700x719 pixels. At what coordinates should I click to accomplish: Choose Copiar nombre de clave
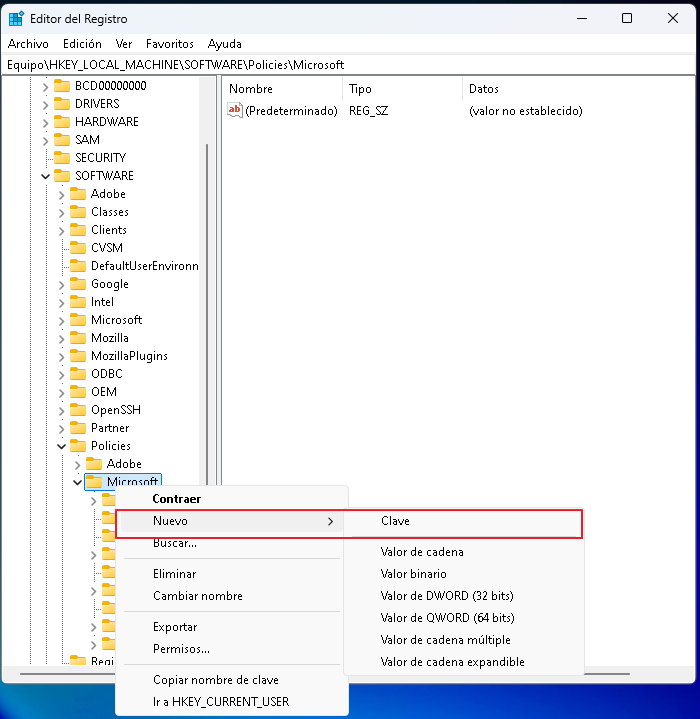(232, 680)
